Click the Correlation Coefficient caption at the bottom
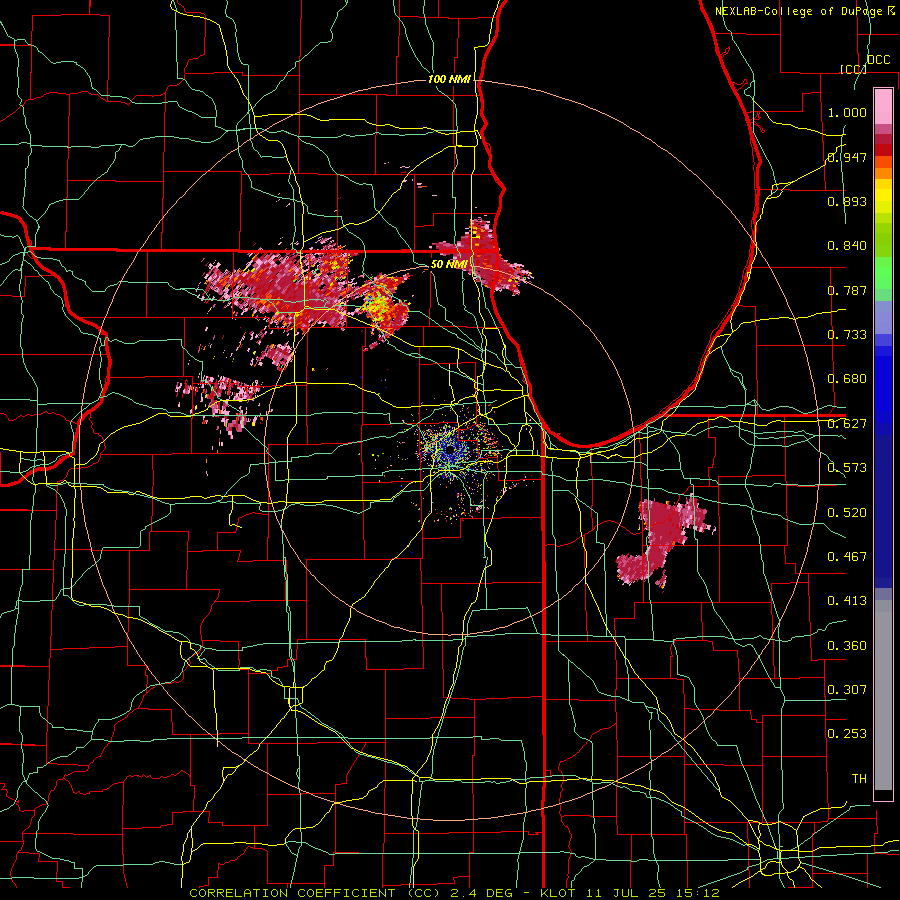The width and height of the screenshot is (900, 900). [453, 893]
